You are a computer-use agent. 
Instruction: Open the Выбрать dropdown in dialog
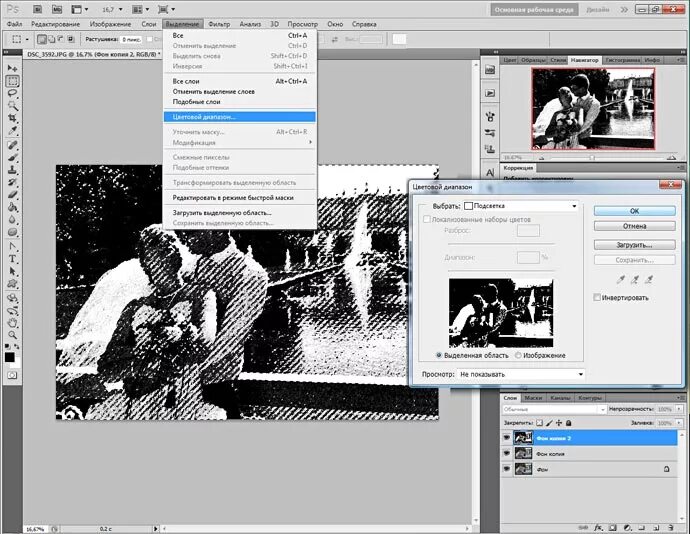tap(521, 206)
